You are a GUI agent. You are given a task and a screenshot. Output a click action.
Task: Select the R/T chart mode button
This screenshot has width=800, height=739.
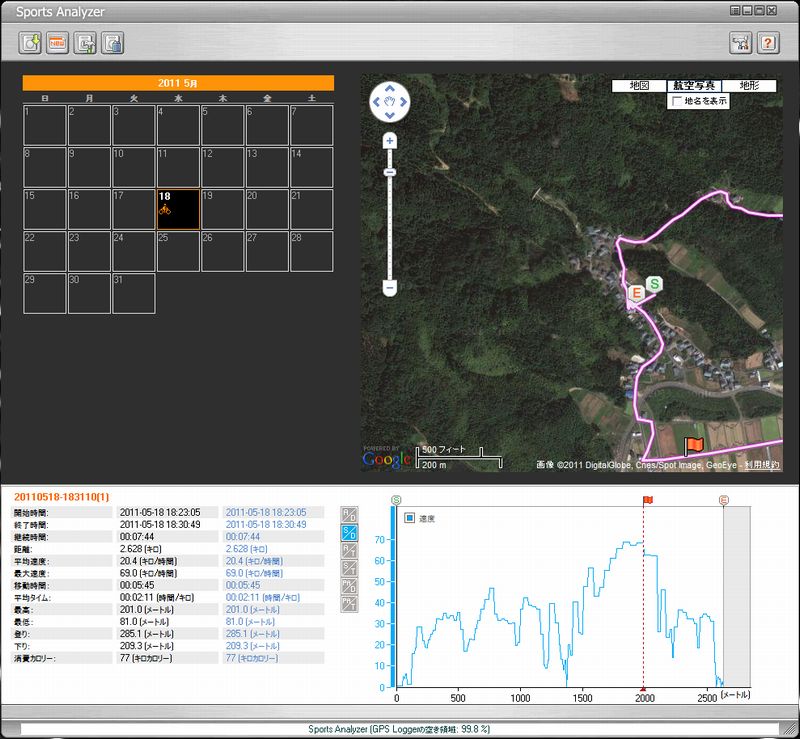(x=349, y=551)
